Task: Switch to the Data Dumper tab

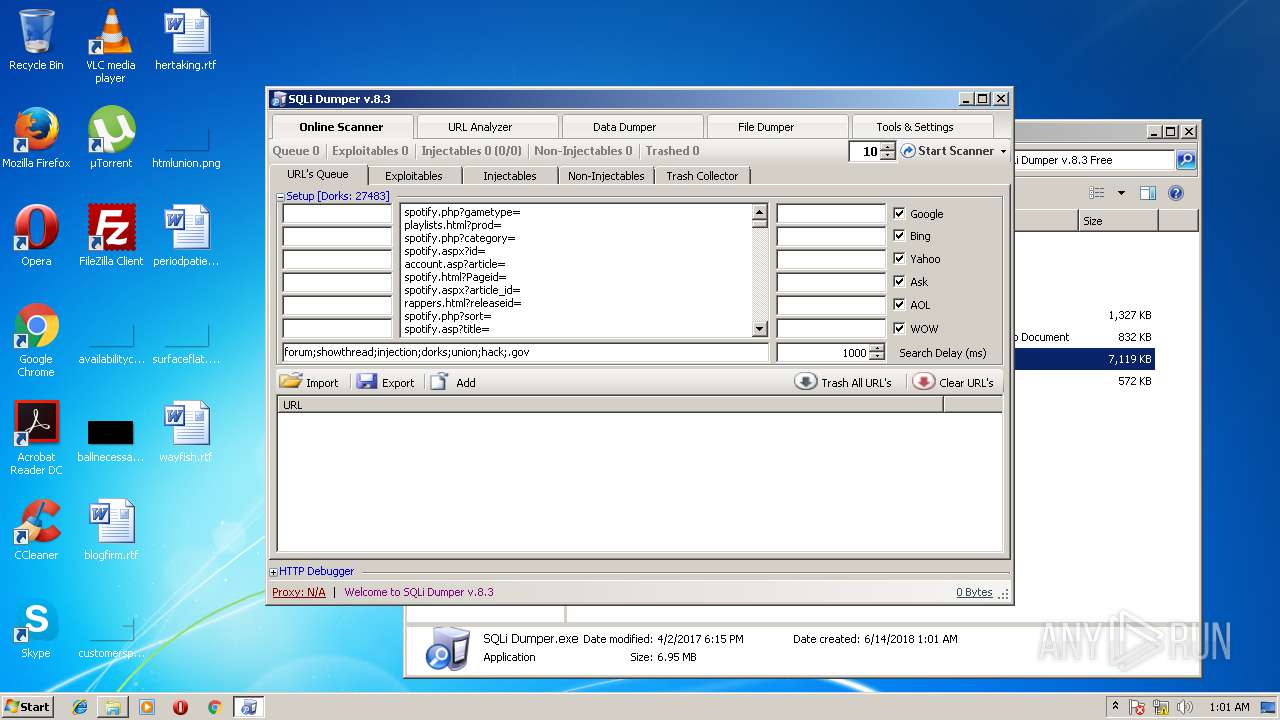Action: [x=624, y=127]
